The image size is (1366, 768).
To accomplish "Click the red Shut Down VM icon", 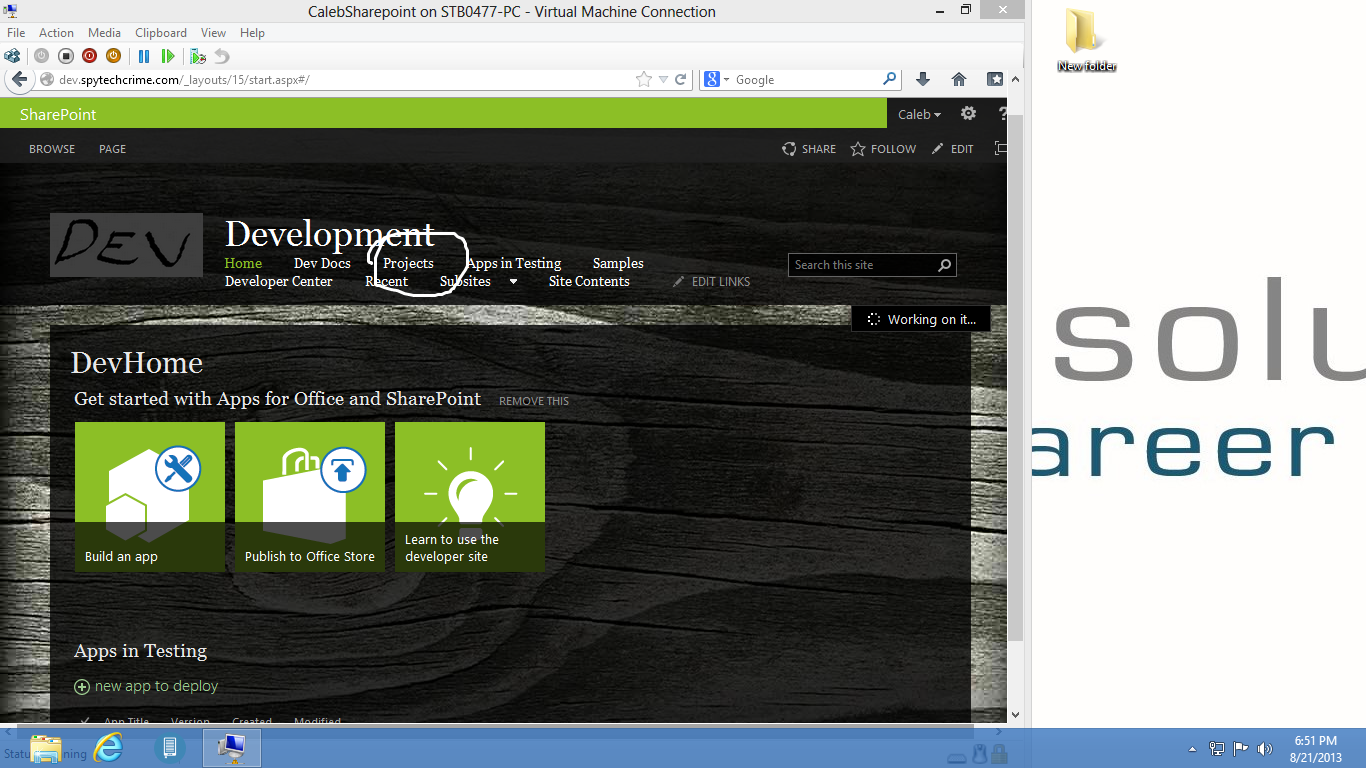I will click(90, 56).
